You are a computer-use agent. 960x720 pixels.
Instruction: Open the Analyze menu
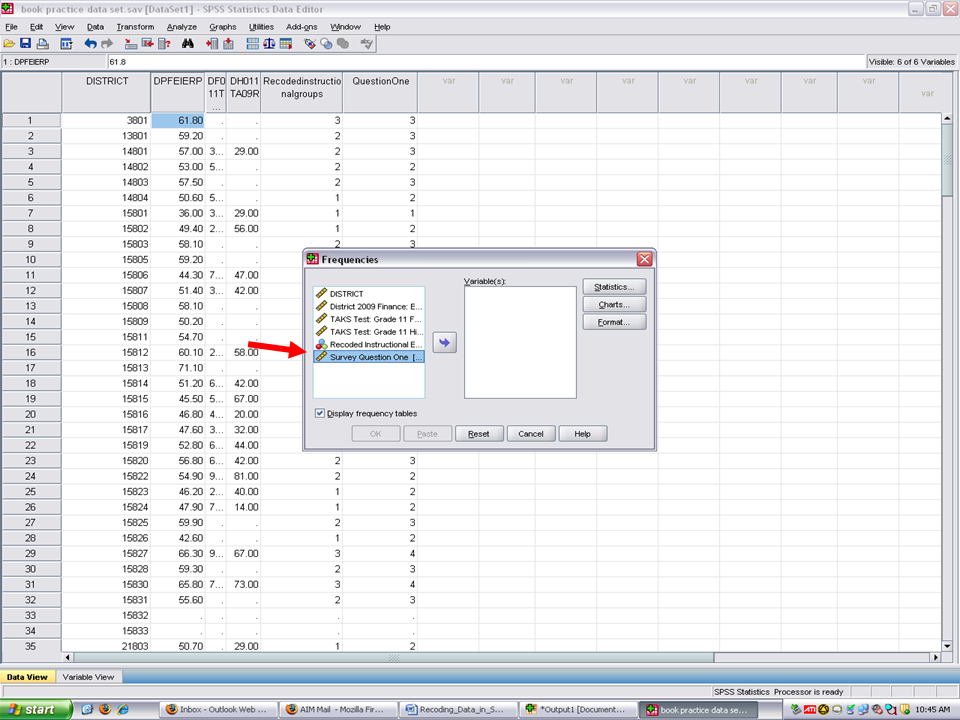[x=182, y=26]
